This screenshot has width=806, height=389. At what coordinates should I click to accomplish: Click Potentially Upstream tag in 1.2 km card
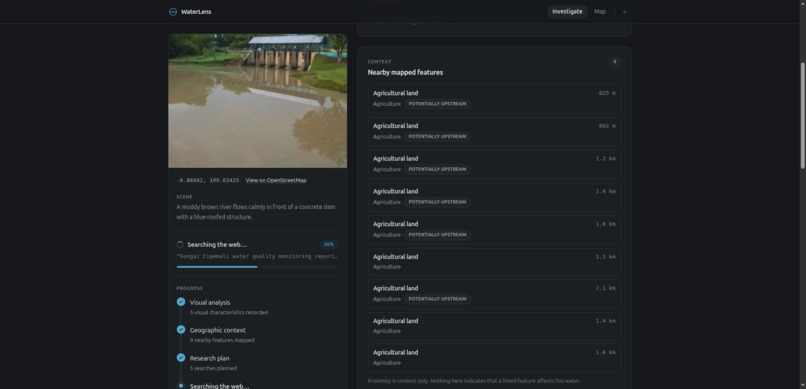(437, 169)
